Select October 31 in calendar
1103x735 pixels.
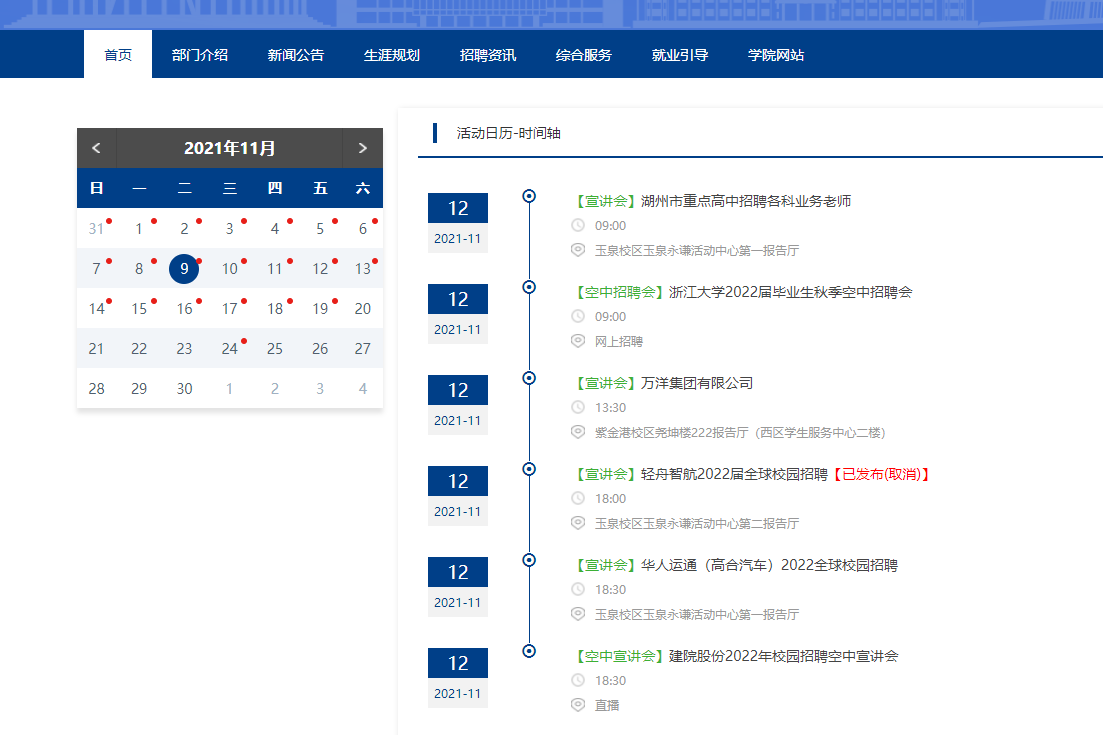96,229
